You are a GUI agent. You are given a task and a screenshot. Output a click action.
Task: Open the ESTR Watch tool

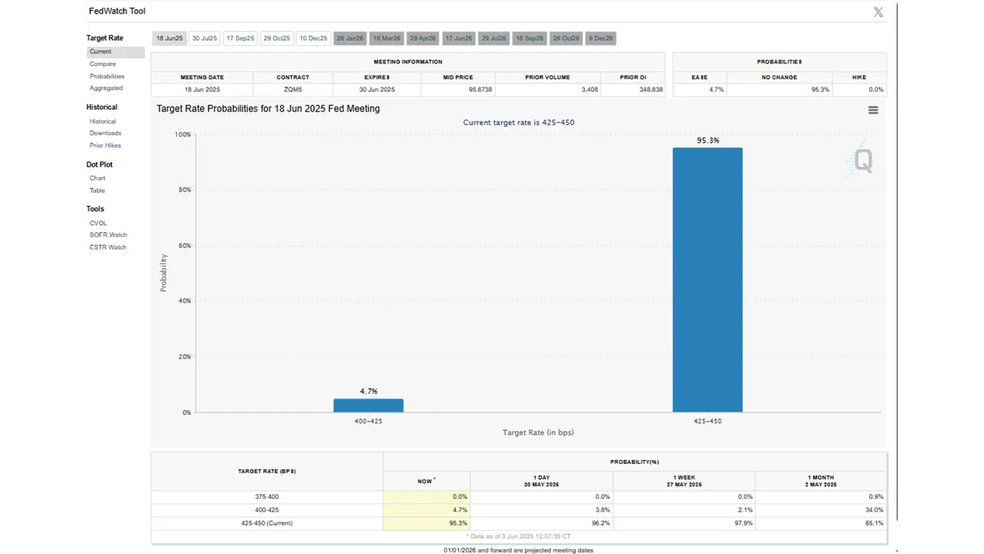click(x=108, y=247)
